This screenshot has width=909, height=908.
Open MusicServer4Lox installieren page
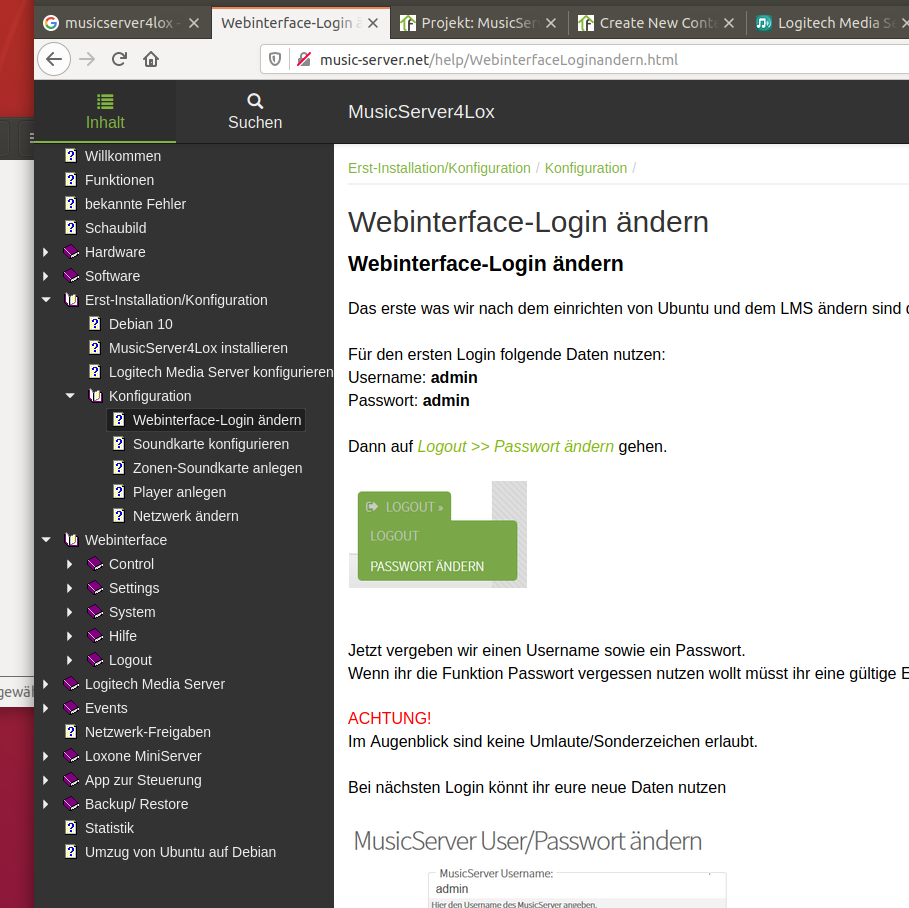pos(198,348)
